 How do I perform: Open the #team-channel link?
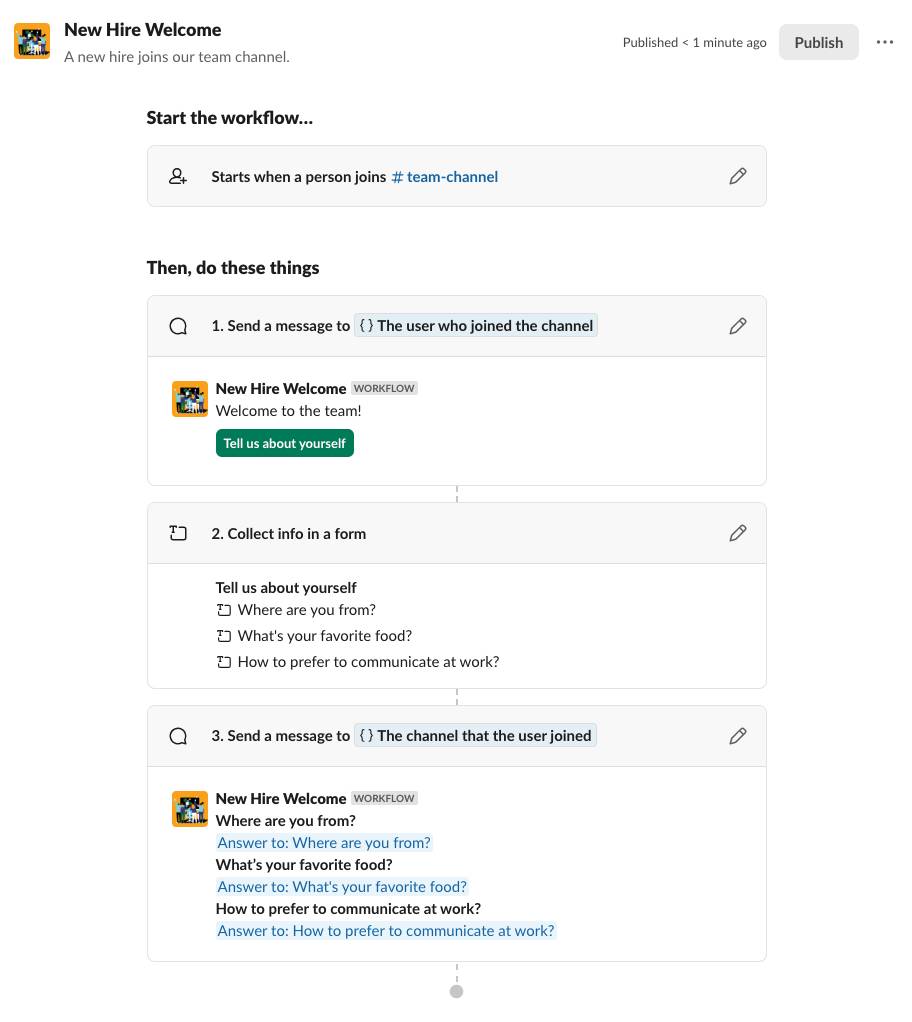tap(445, 177)
